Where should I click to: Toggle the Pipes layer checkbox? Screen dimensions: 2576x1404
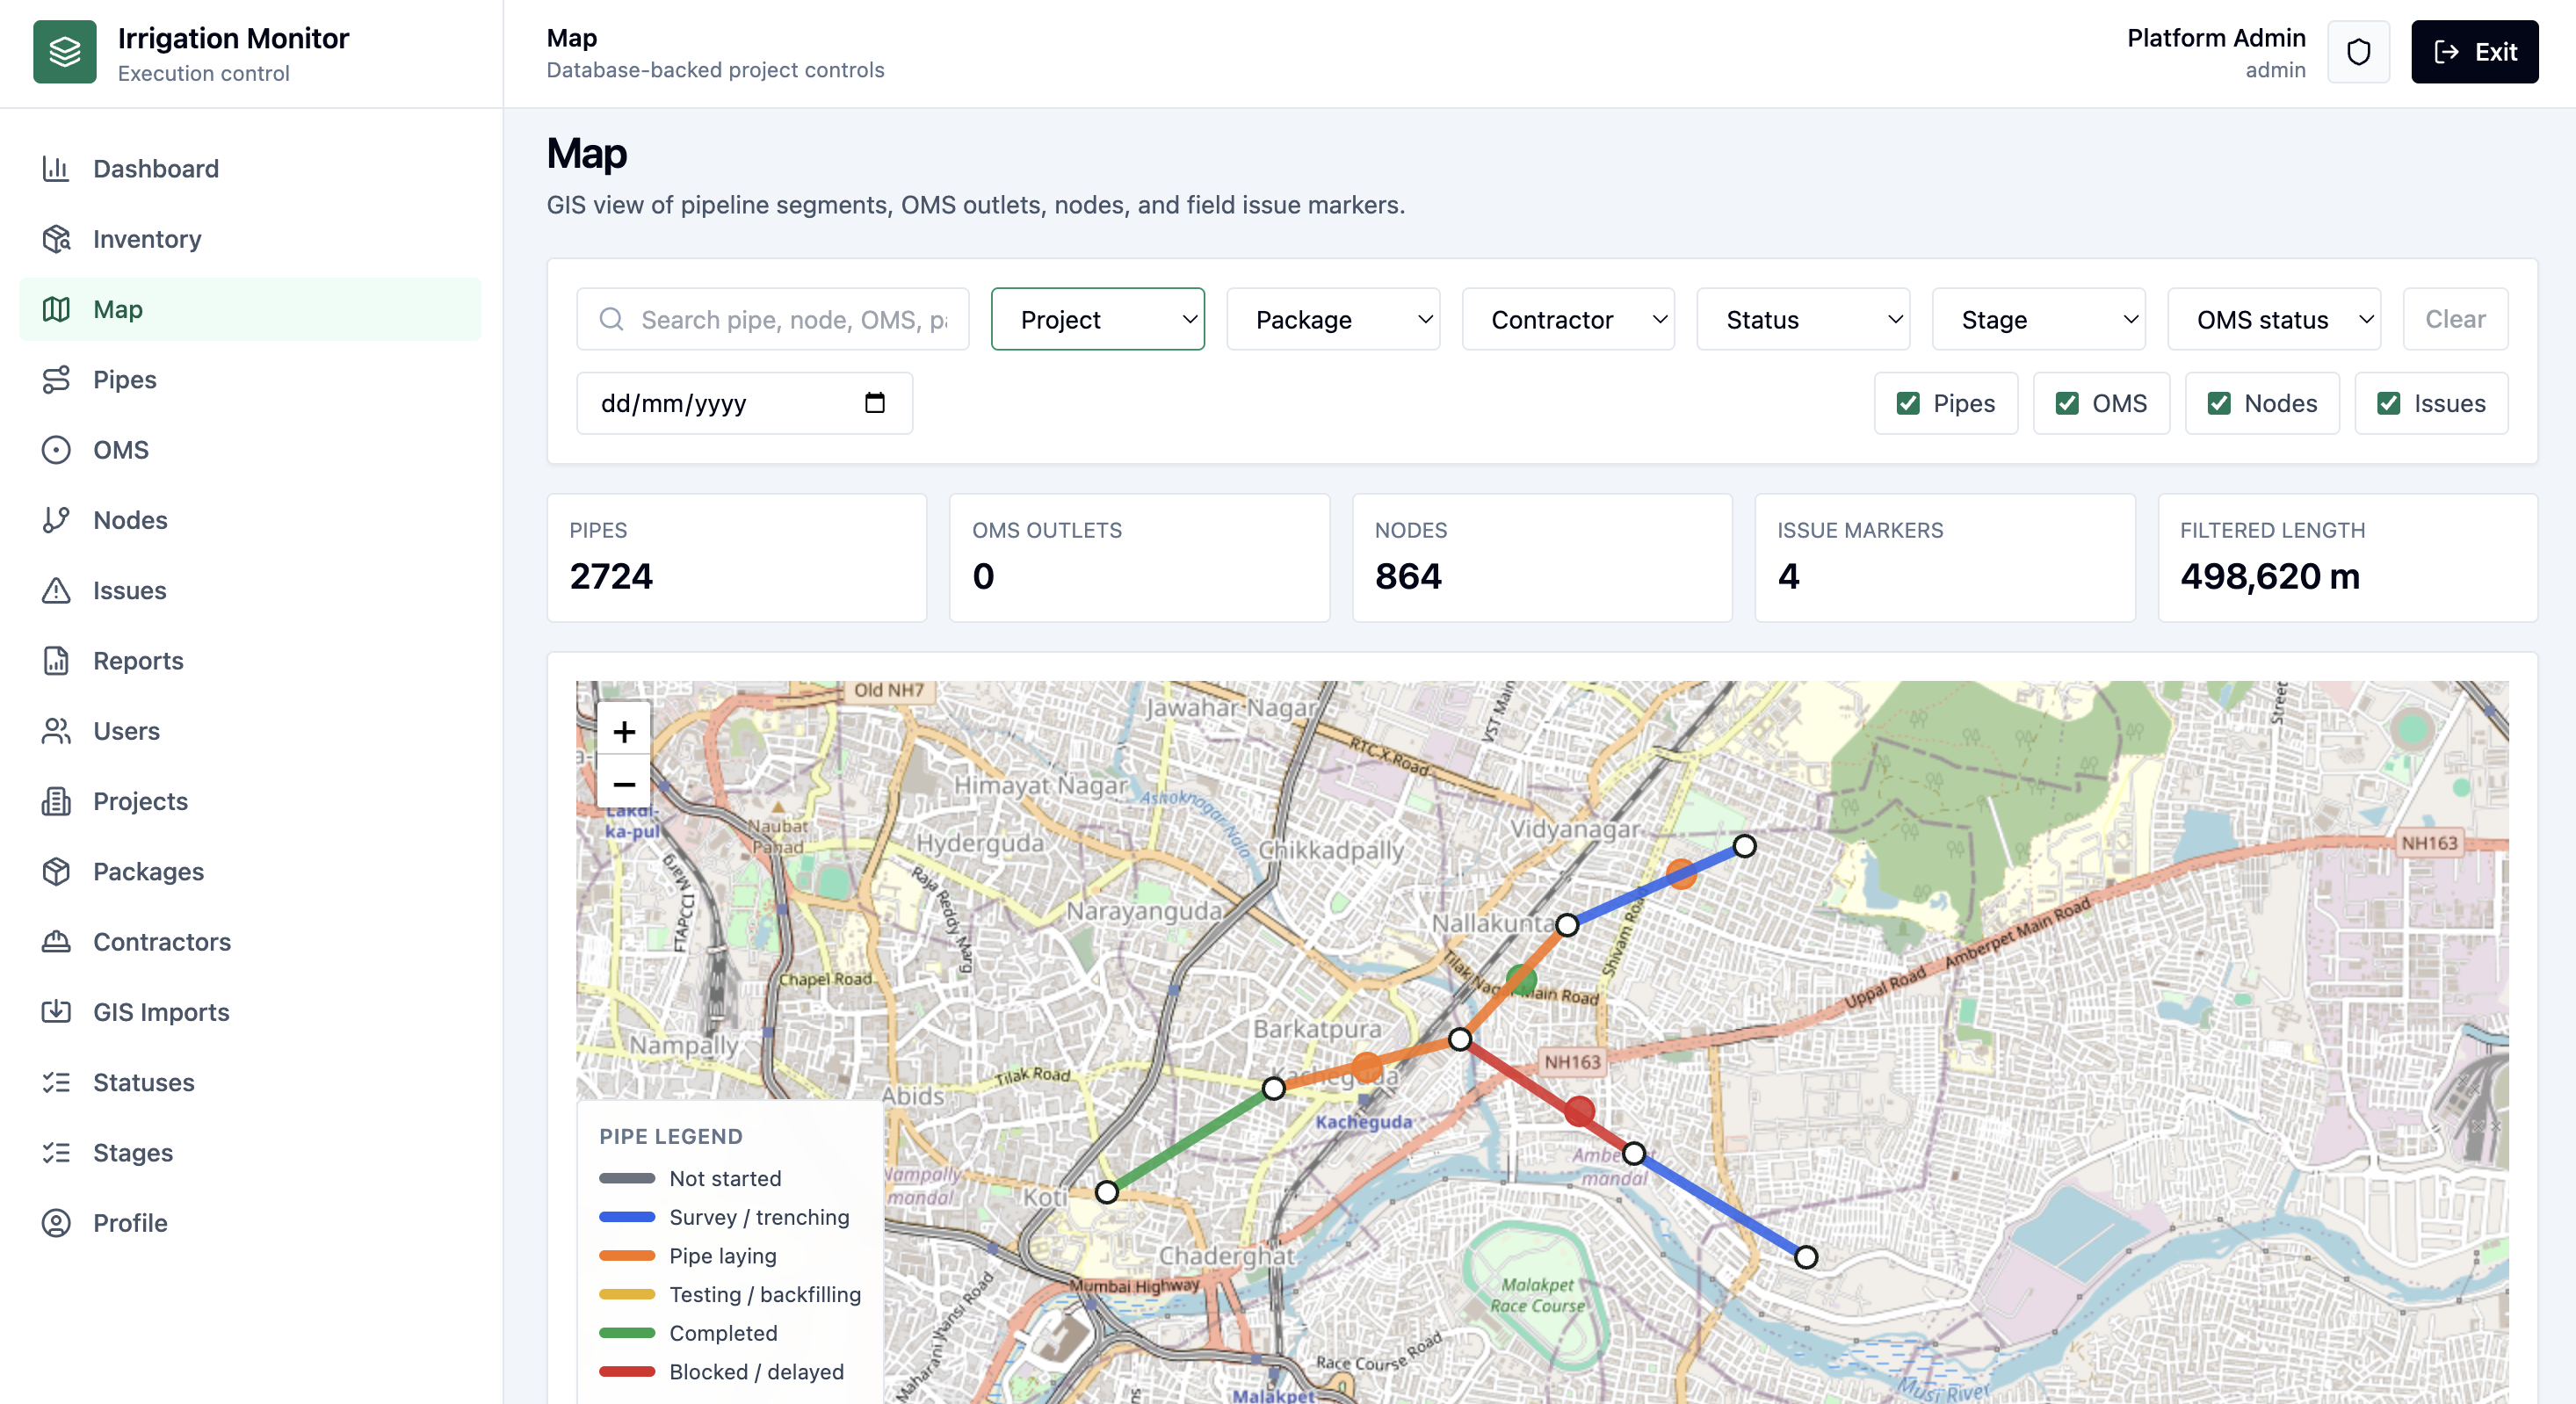1907,403
